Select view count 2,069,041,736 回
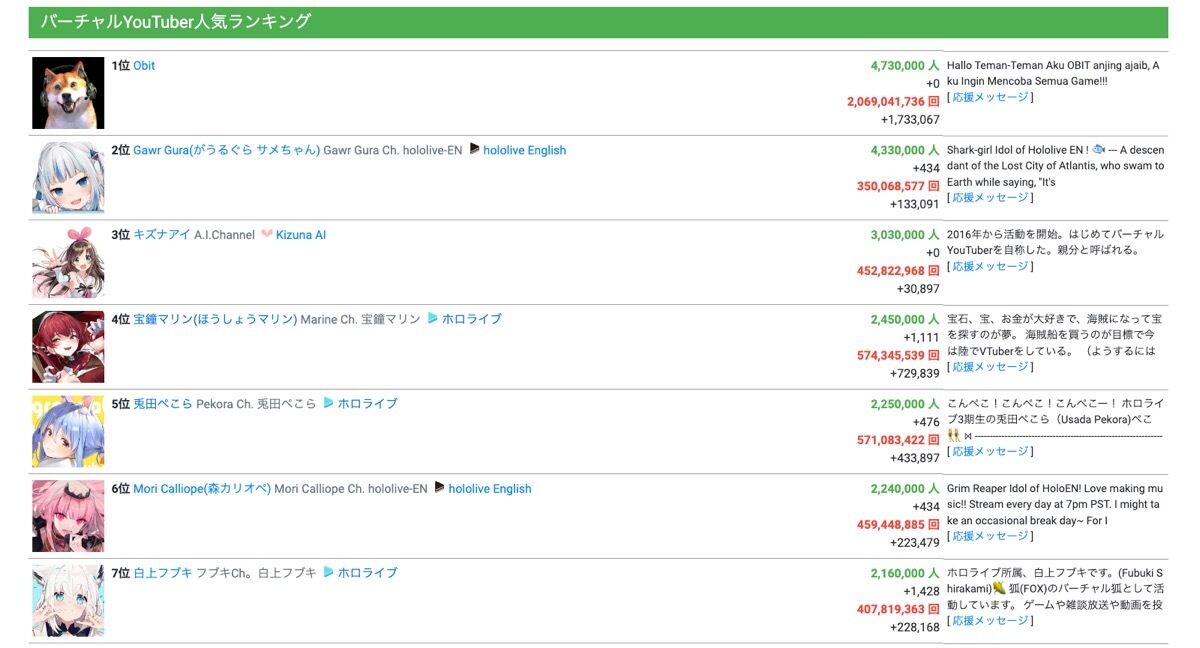Image resolution: width=1200 pixels, height=648 pixels. click(x=893, y=102)
